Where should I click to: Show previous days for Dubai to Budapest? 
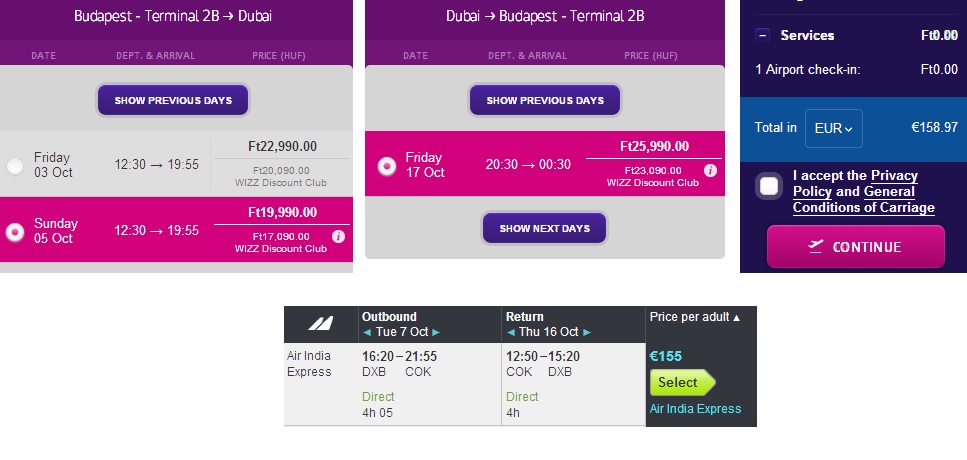point(545,101)
